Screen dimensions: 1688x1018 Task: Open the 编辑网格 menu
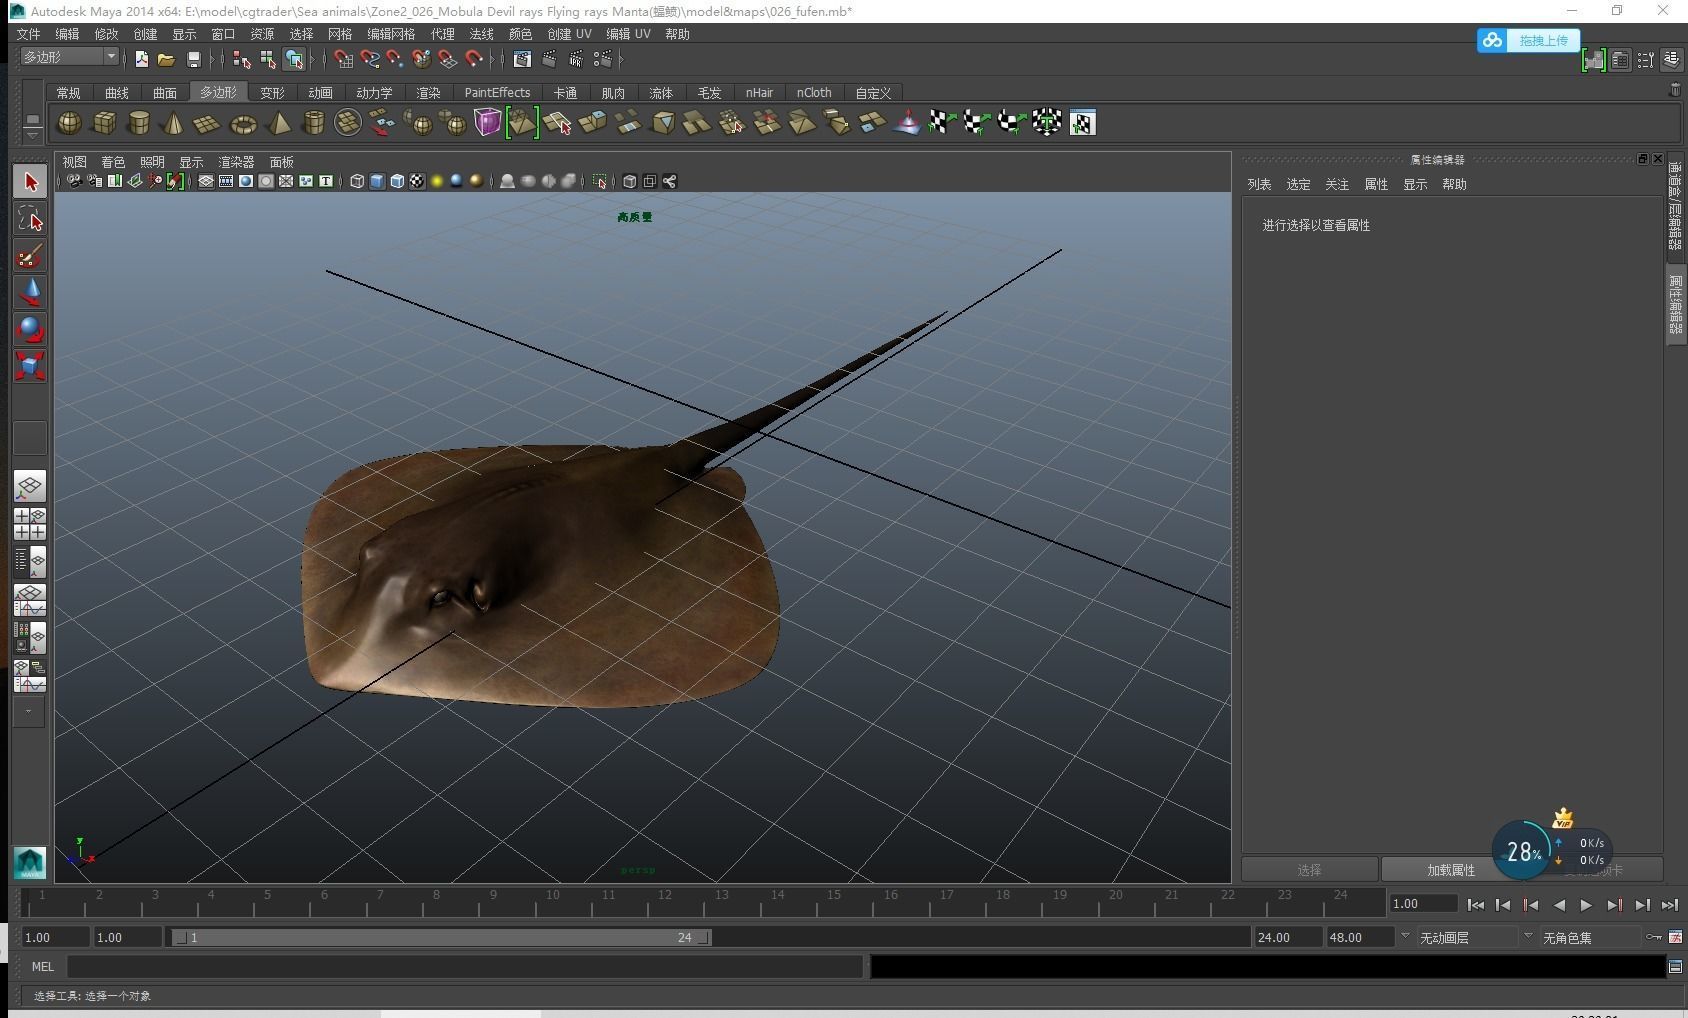(x=390, y=34)
